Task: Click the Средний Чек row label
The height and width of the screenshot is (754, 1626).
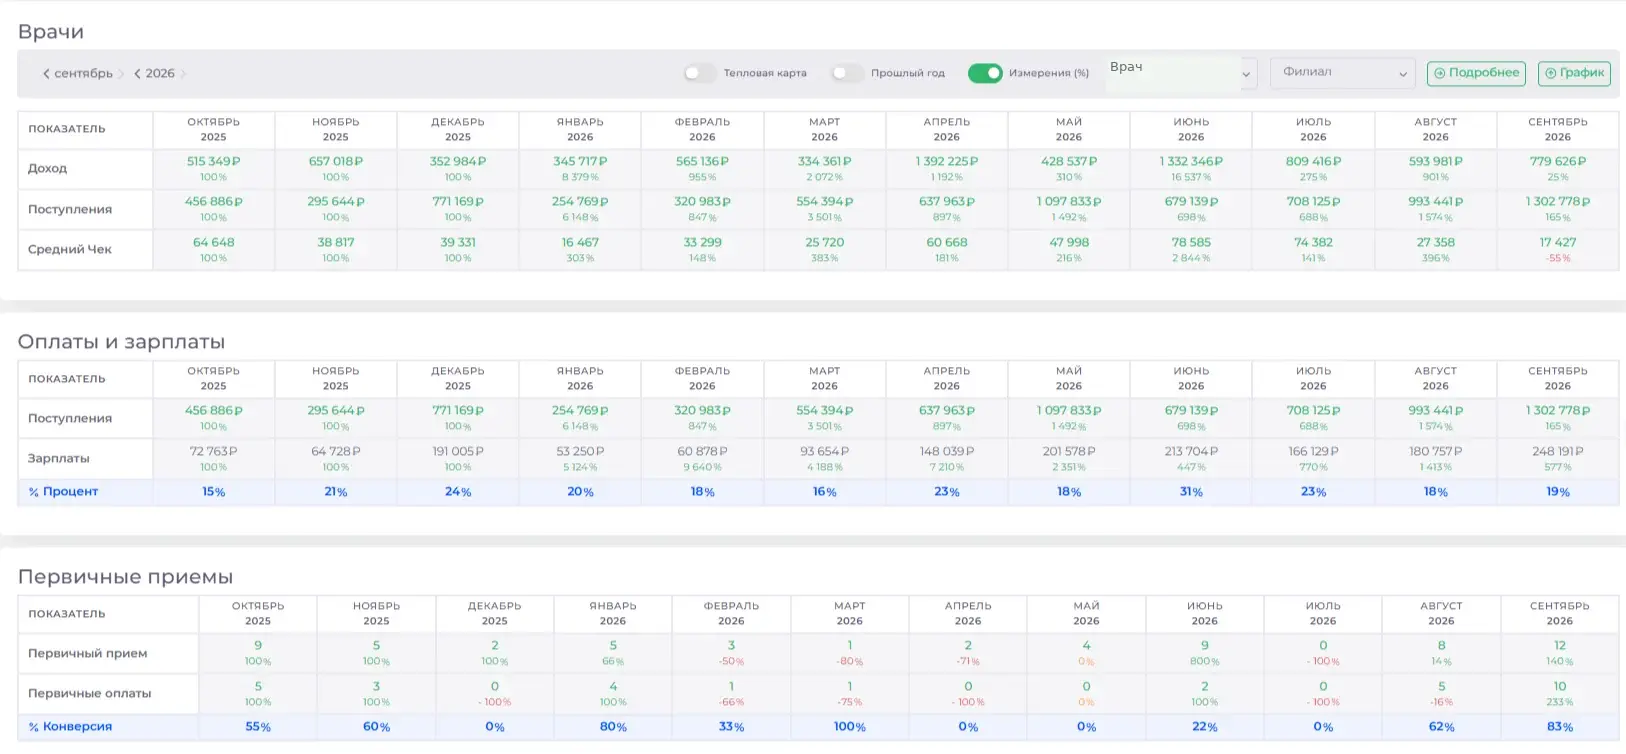Action: click(x=70, y=249)
